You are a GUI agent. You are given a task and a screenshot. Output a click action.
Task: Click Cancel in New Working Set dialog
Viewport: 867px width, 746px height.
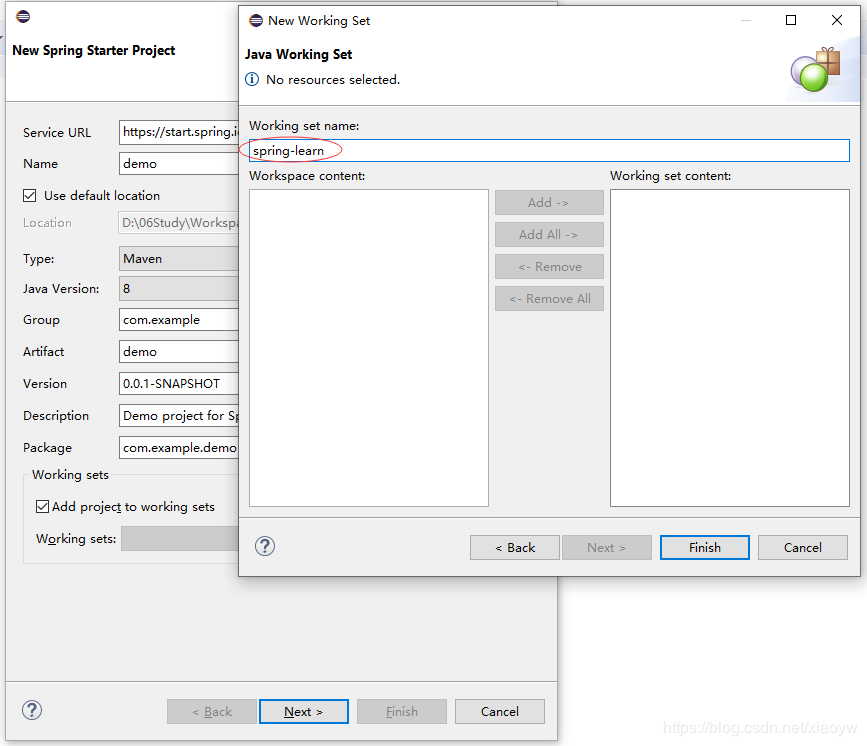[x=802, y=547]
